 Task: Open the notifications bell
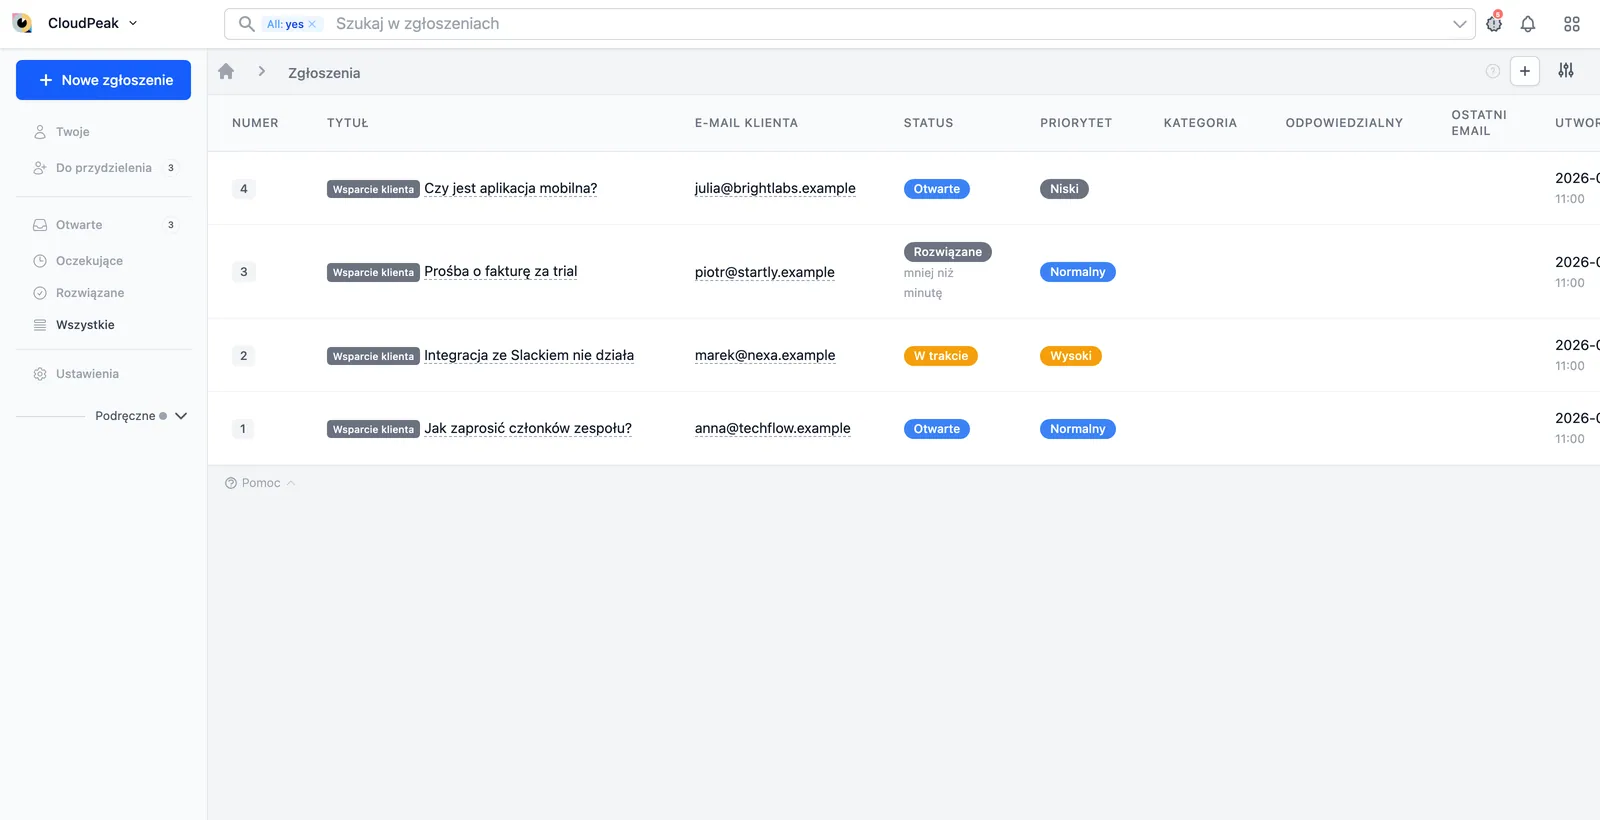click(x=1528, y=24)
